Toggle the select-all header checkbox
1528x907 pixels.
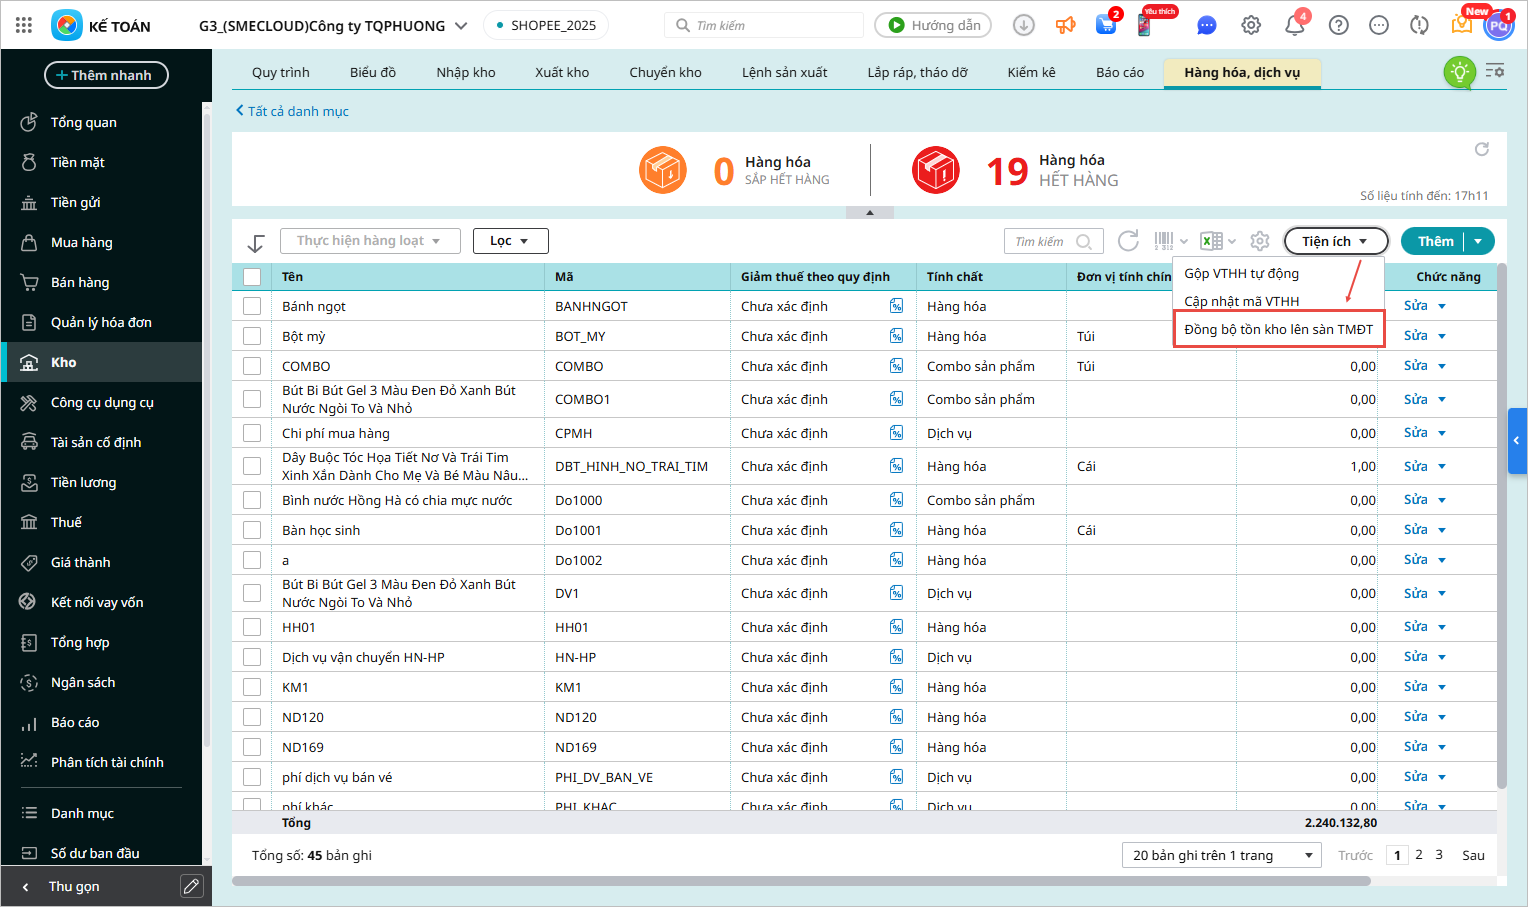[252, 277]
